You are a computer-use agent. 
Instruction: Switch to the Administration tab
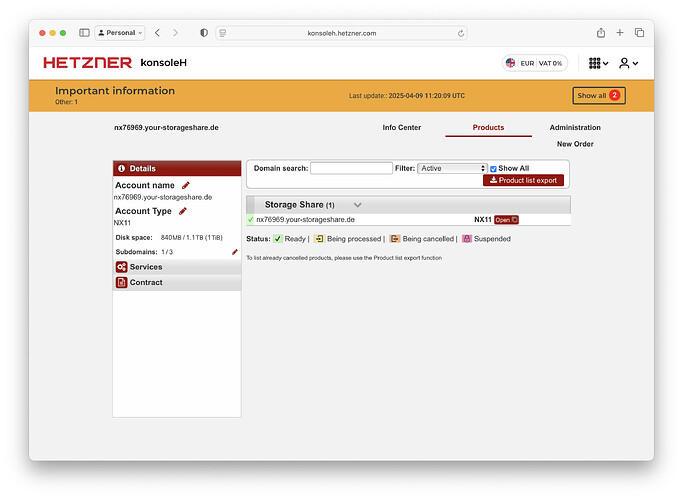[x=575, y=128]
